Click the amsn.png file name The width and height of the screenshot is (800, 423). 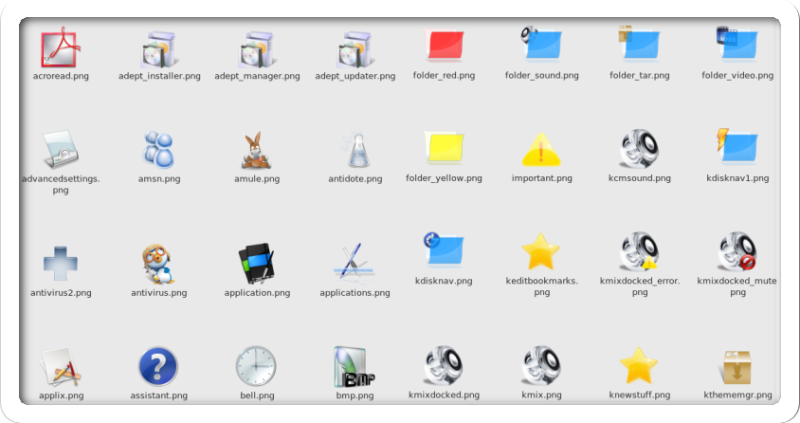pyautogui.click(x=159, y=179)
